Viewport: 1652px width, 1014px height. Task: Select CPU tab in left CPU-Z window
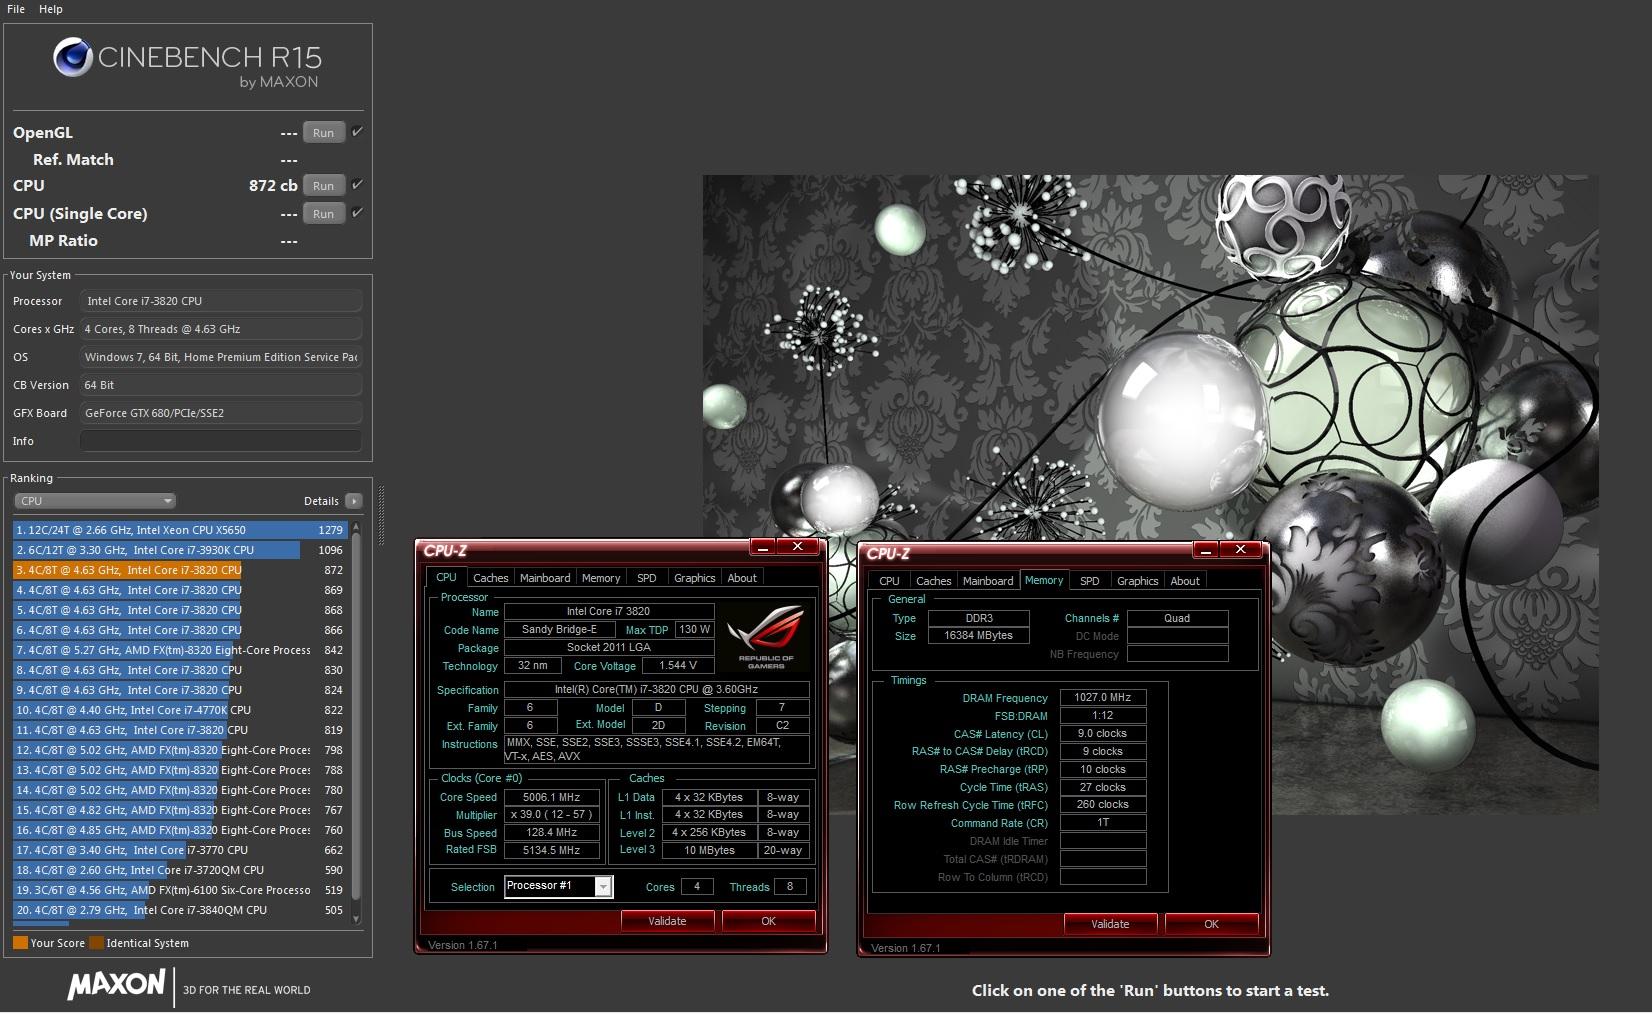click(446, 577)
